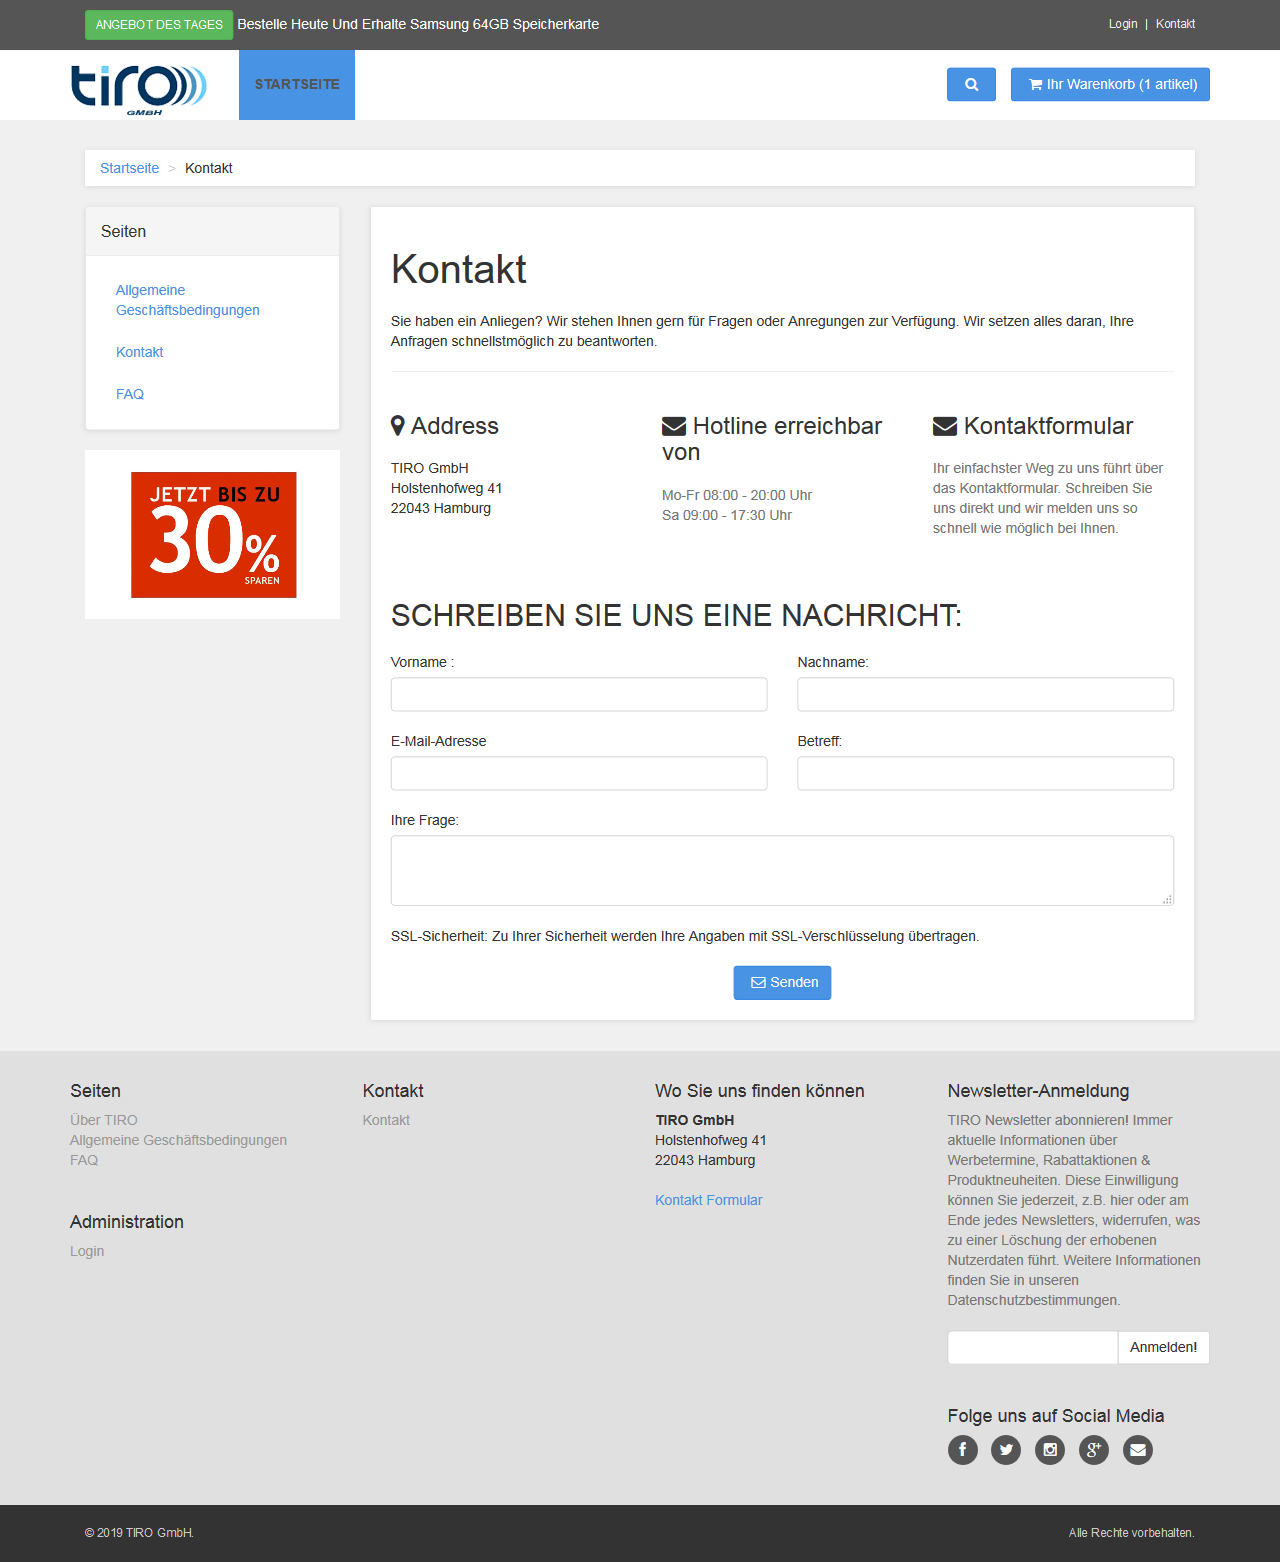Open the Facebook social media icon

(962, 1450)
